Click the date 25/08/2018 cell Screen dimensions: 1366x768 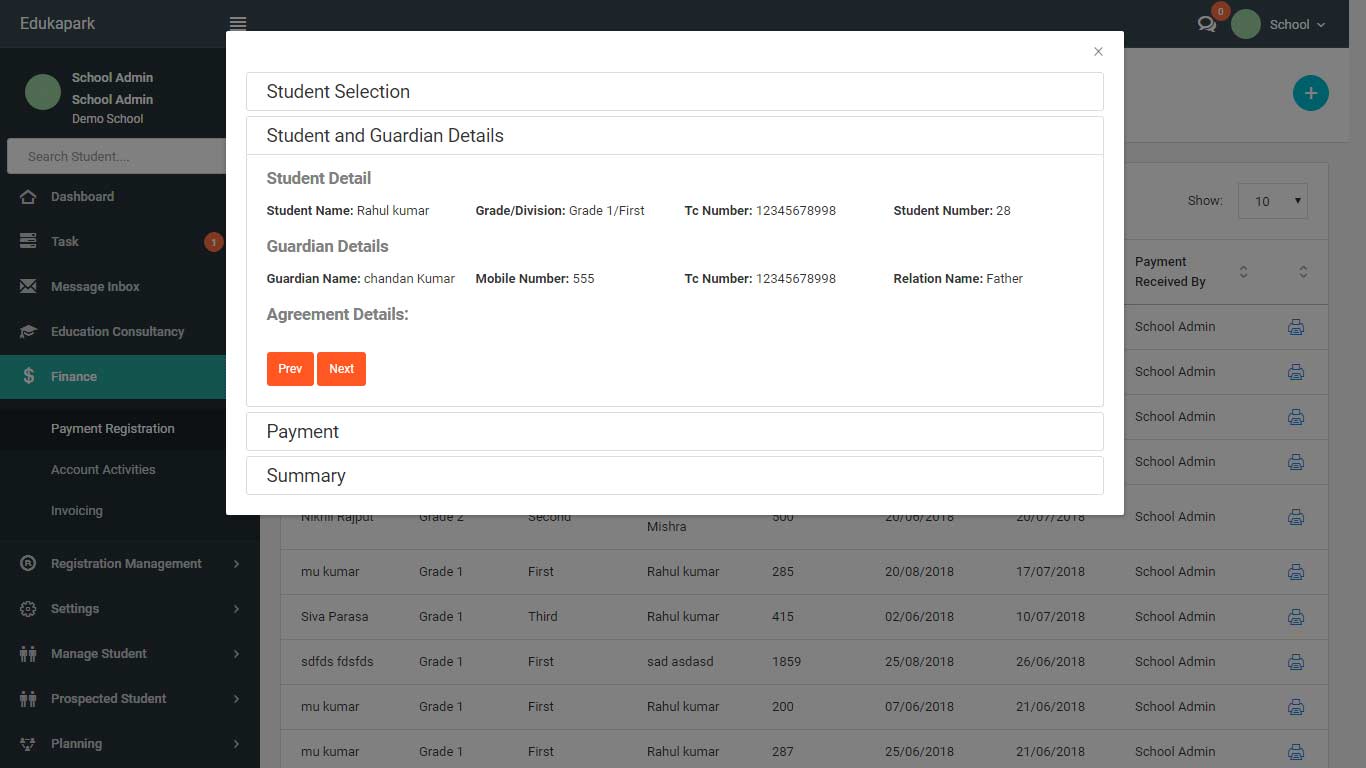click(x=919, y=661)
